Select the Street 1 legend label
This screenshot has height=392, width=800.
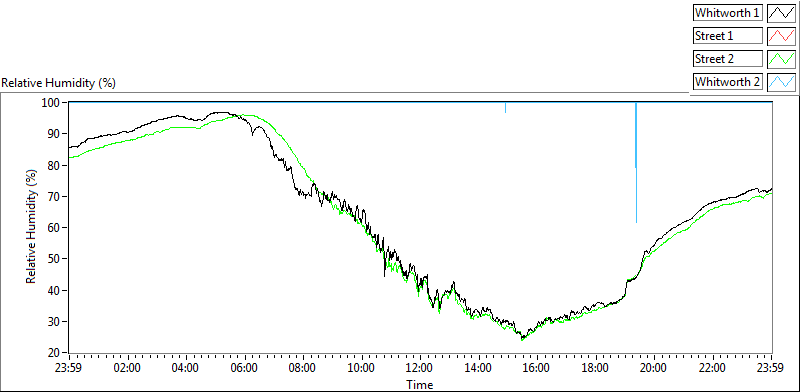[x=728, y=36]
